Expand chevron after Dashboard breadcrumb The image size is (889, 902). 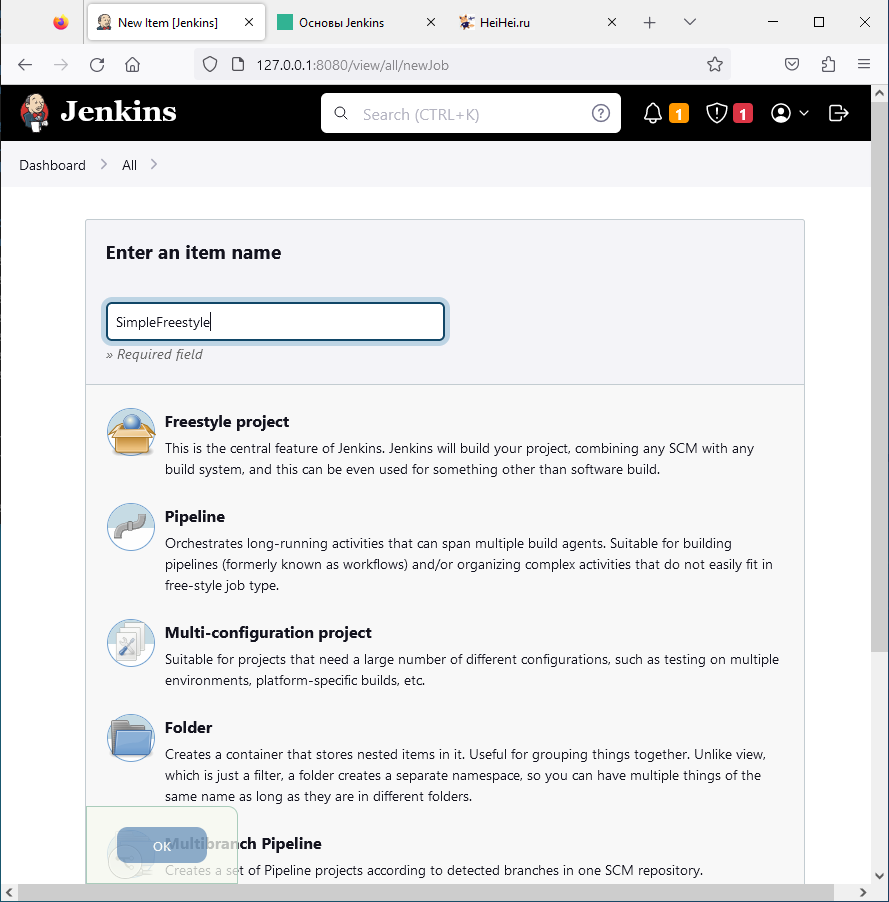point(104,165)
